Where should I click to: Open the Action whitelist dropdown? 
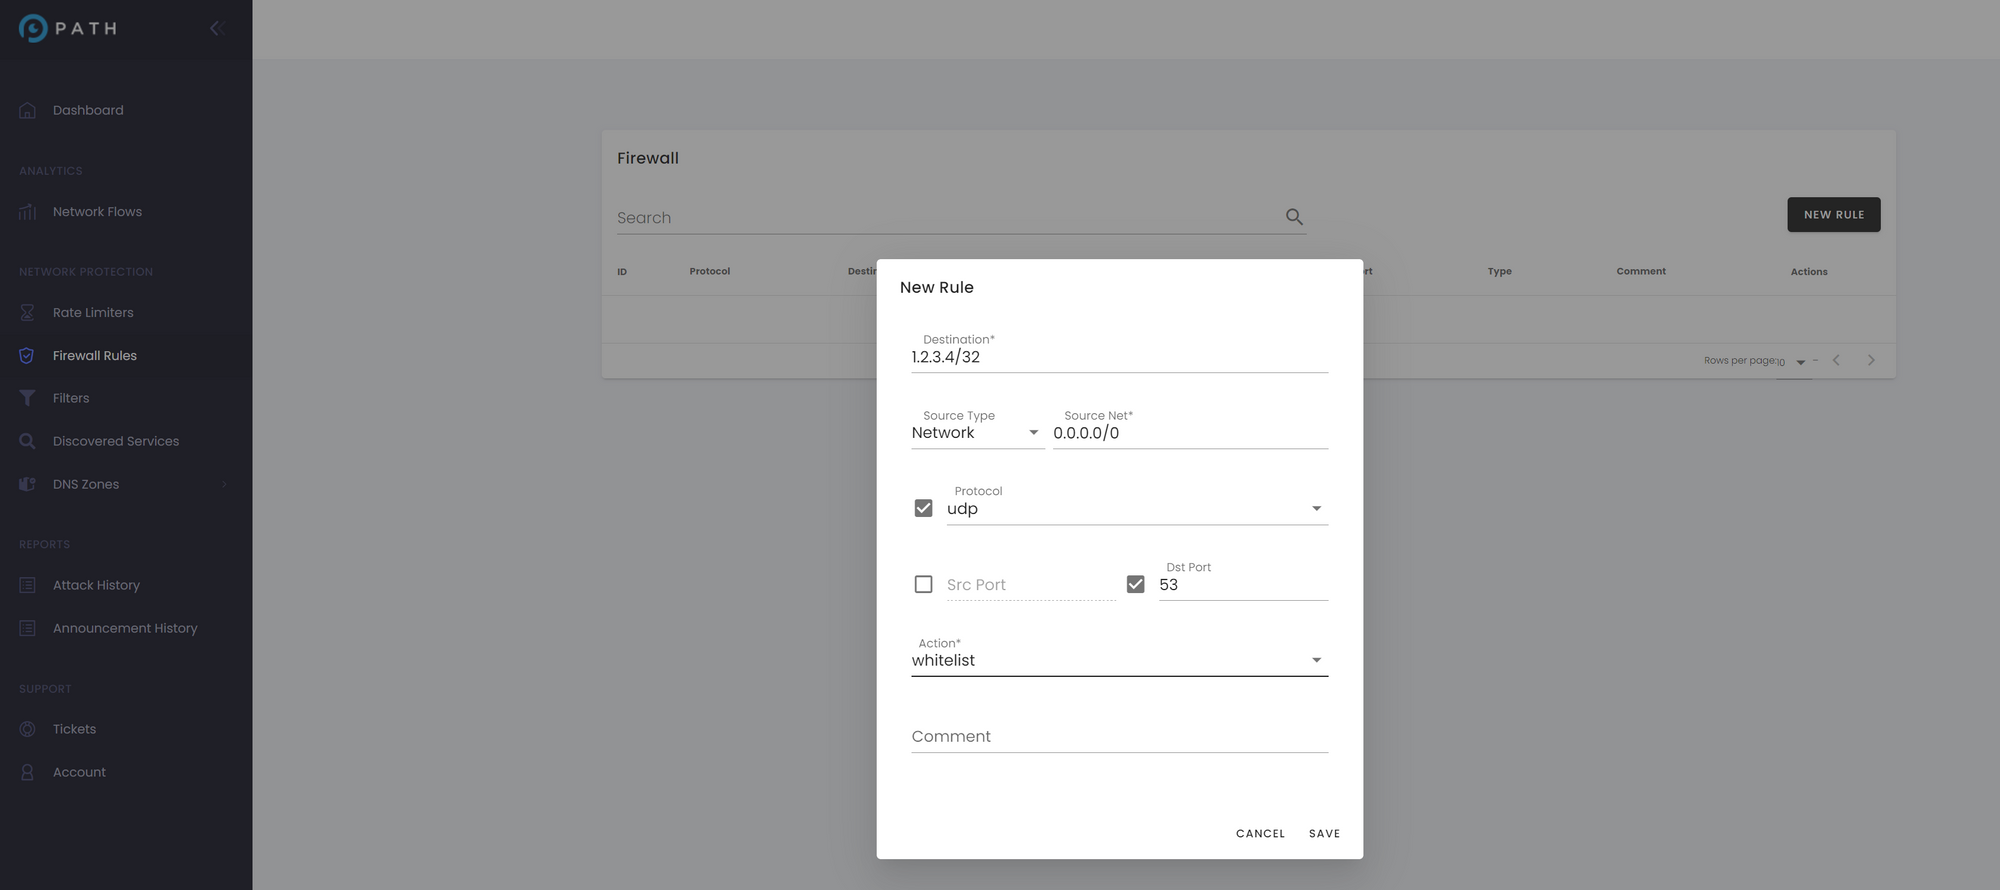click(x=1119, y=660)
